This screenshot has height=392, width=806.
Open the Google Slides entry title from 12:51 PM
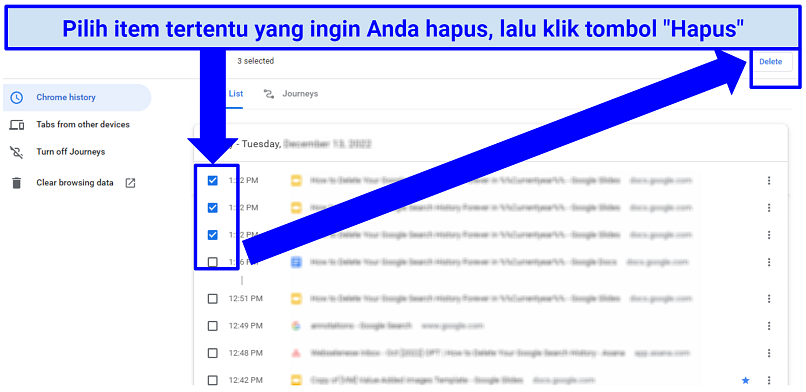point(465,298)
